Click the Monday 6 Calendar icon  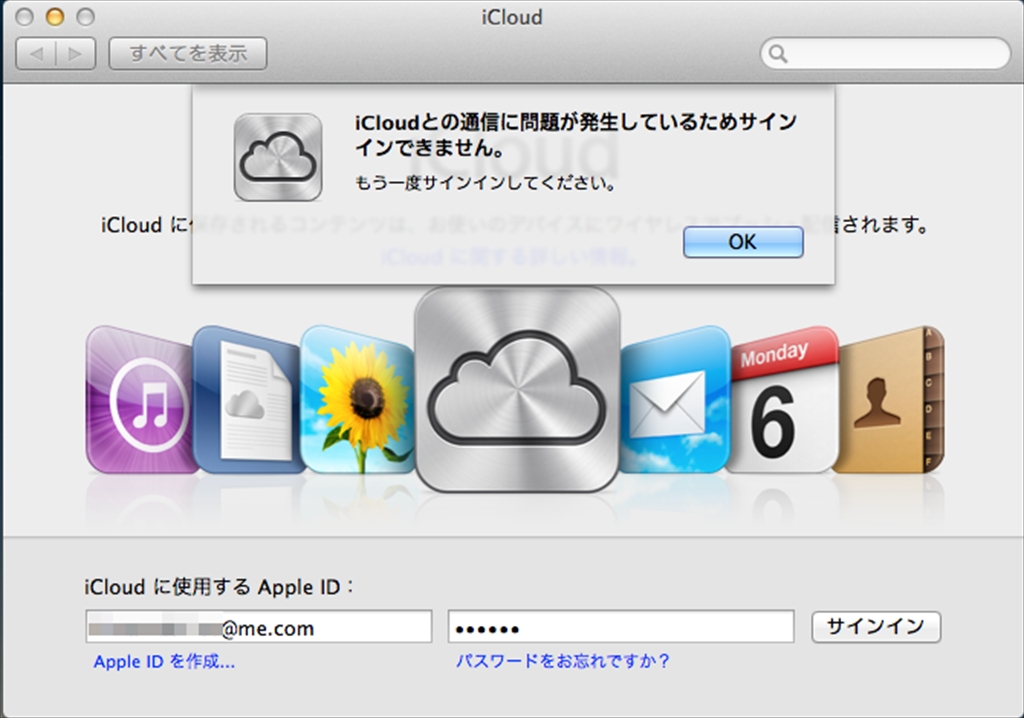(782, 400)
